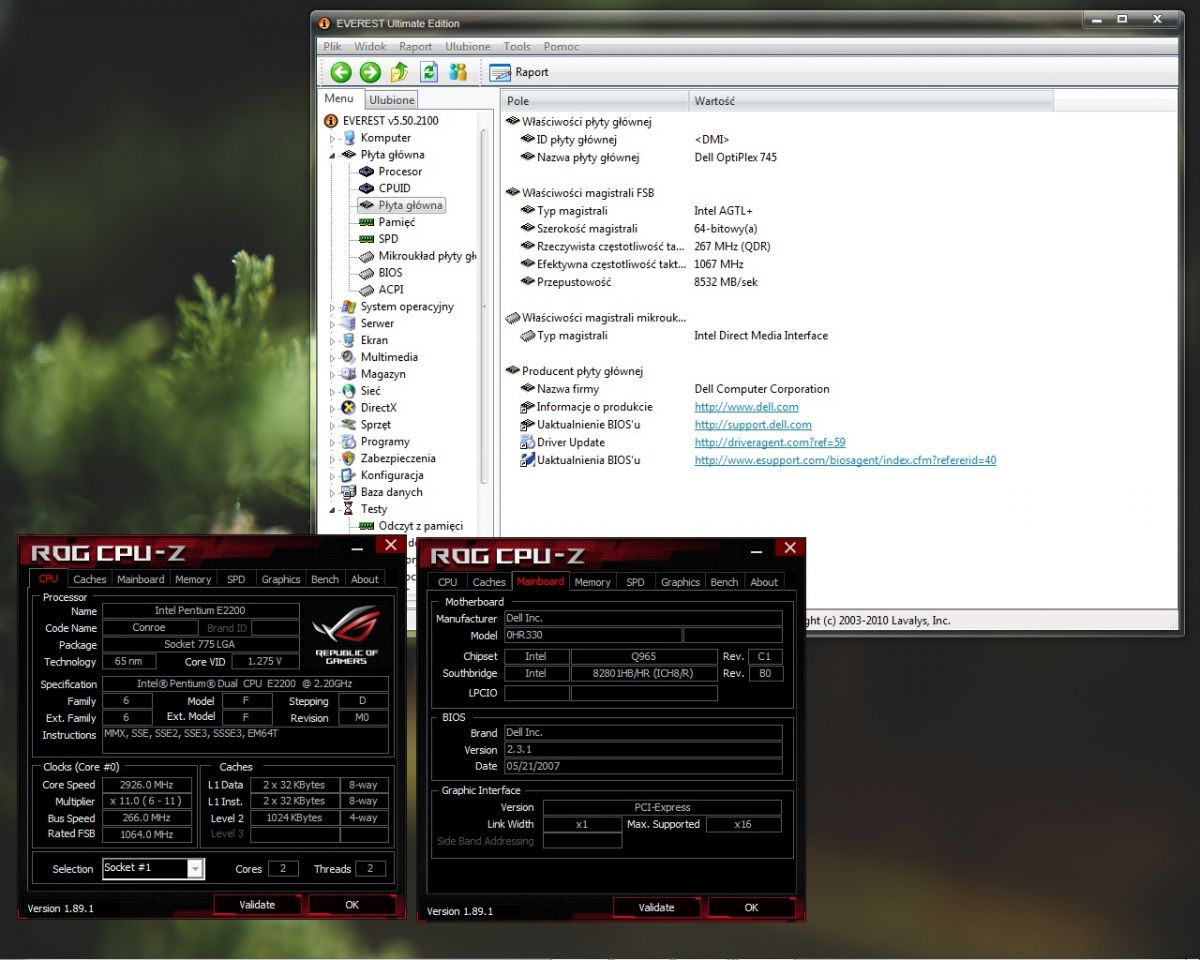Click Validate in CPU-Z processor window
Viewport: 1200px width, 960px height.
[257, 904]
